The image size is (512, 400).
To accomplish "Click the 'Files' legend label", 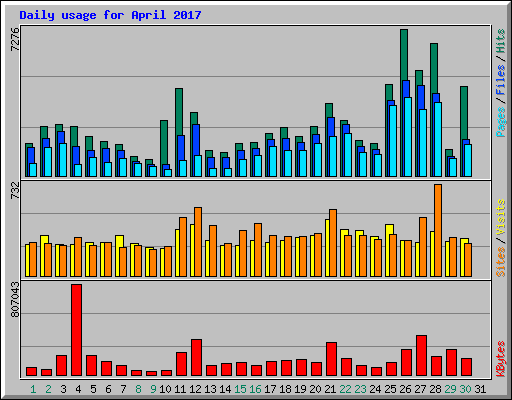I will [x=501, y=80].
